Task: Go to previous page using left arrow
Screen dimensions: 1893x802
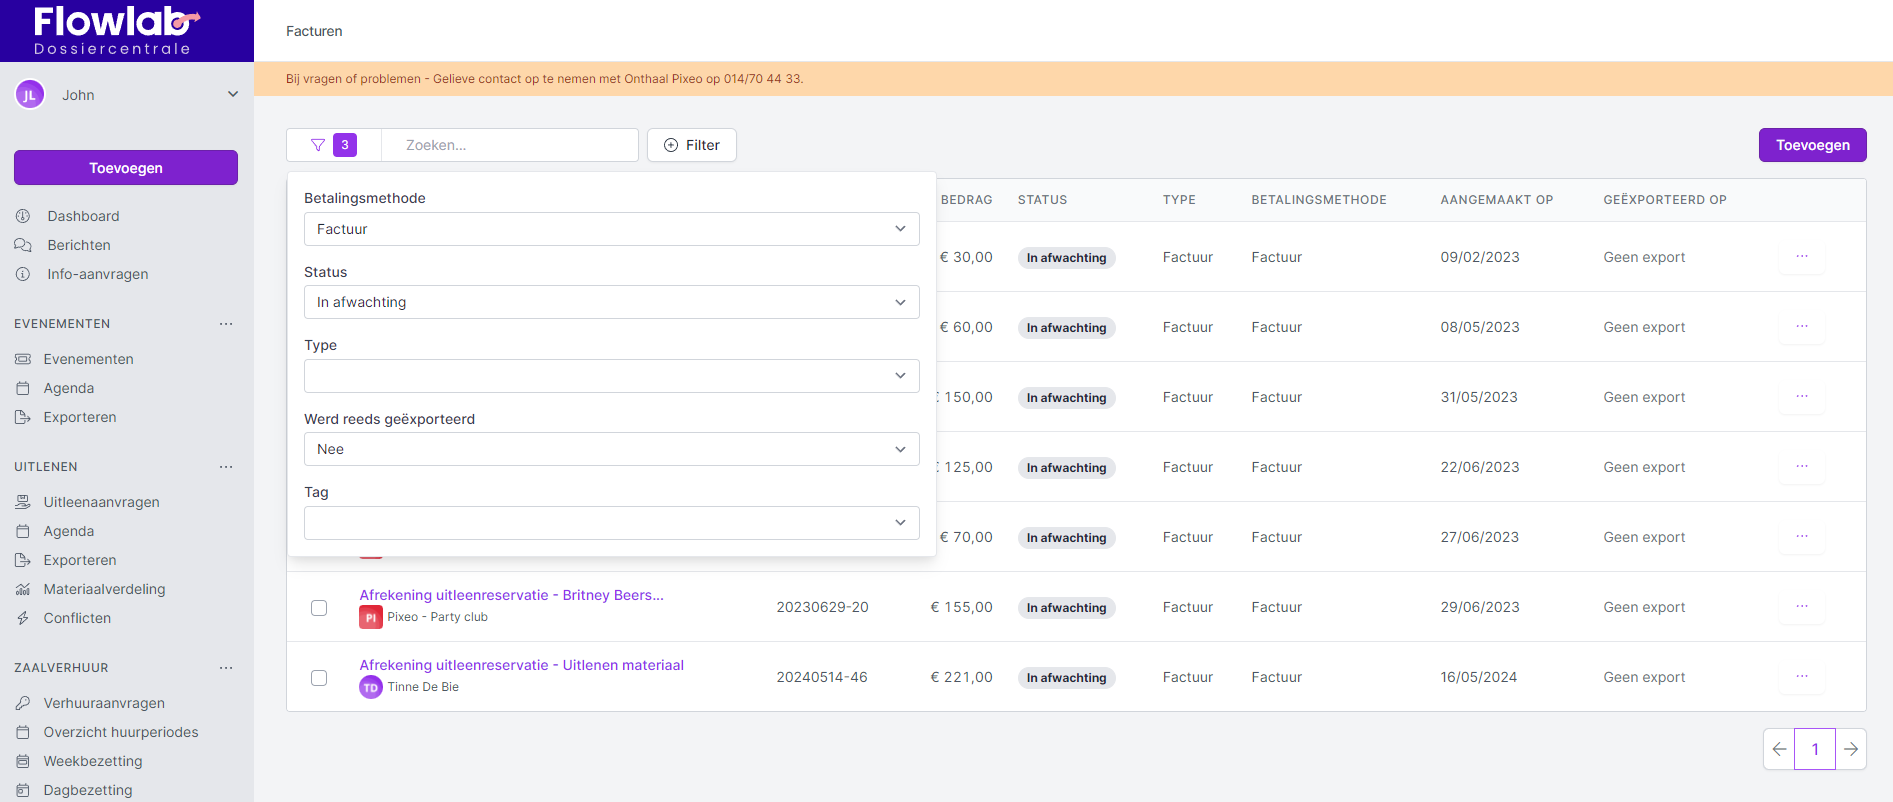Action: 1779,749
